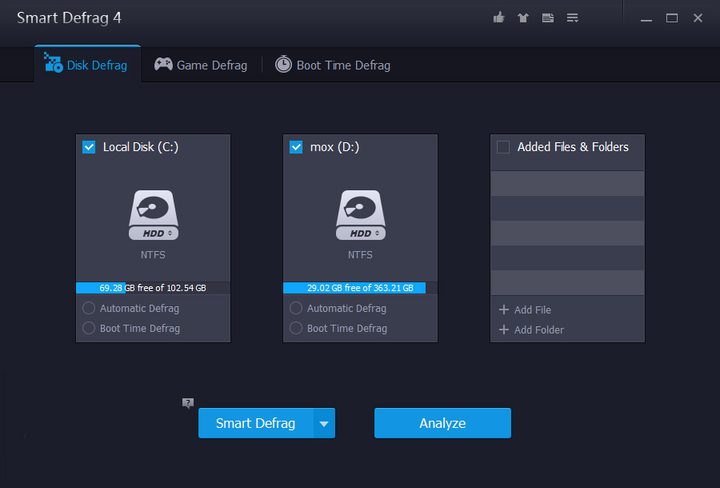Screen dimensions: 720x488
Task: Switch to the Boot Time Defrag tab
Action: (x=332, y=65)
